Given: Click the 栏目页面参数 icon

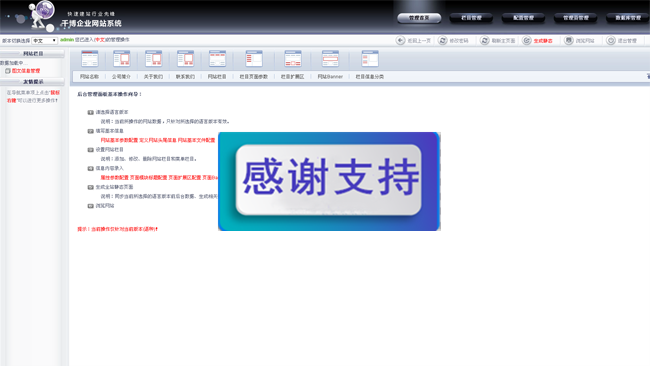Looking at the screenshot, I should pyautogui.click(x=254, y=59).
